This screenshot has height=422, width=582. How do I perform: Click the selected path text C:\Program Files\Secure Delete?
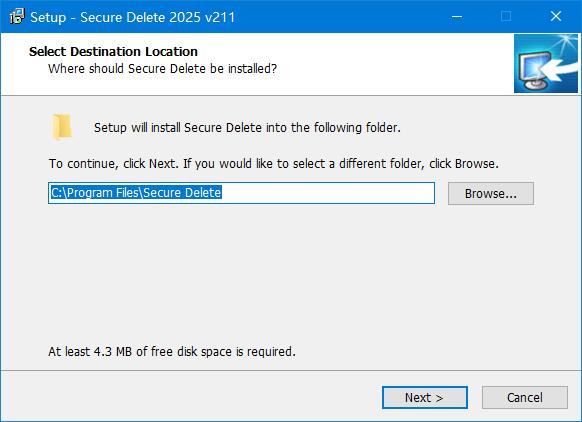(136, 193)
